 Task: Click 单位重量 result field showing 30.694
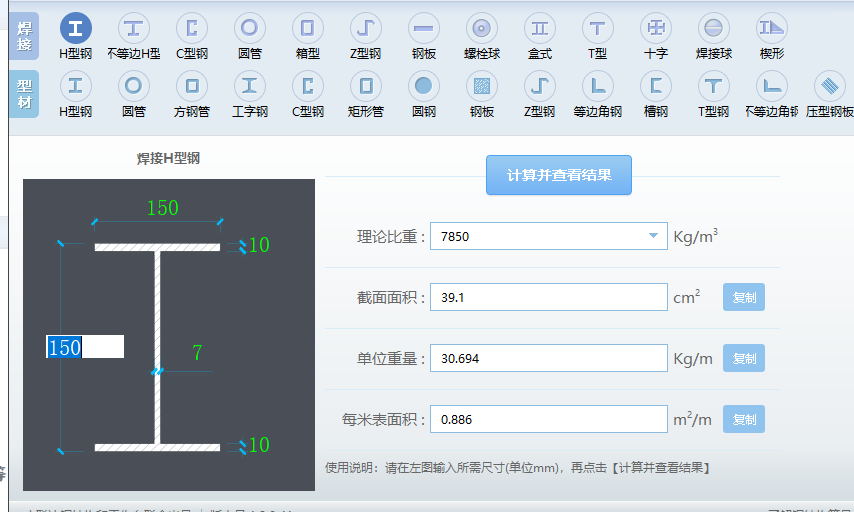click(x=548, y=358)
